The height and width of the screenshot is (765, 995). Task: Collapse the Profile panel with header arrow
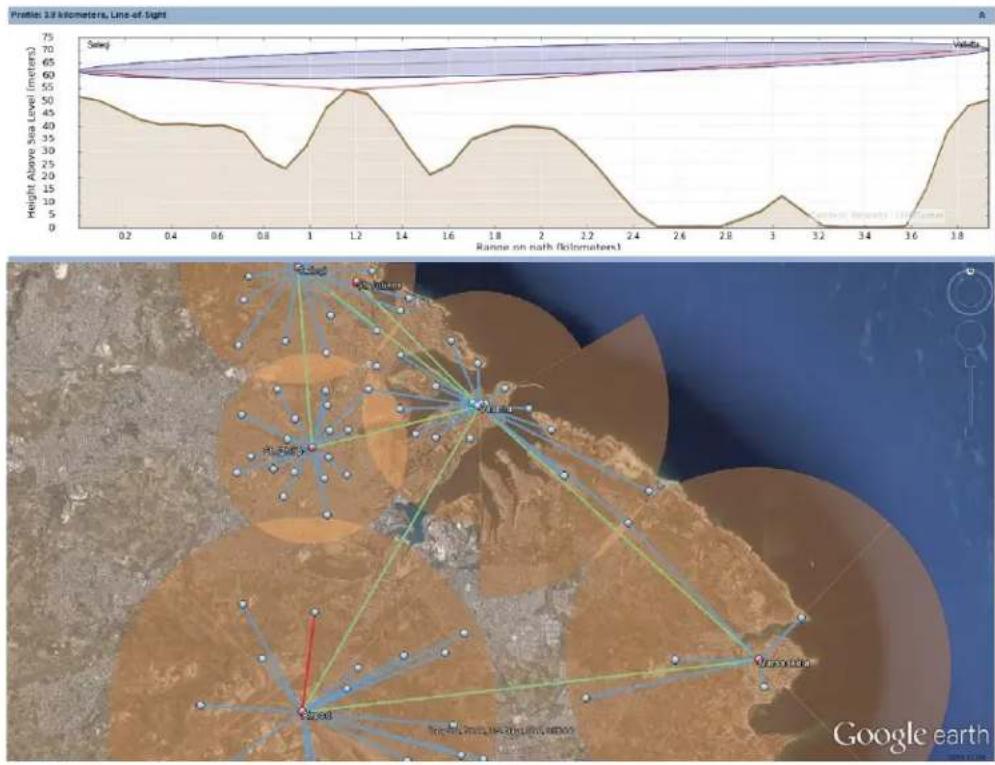tap(982, 14)
